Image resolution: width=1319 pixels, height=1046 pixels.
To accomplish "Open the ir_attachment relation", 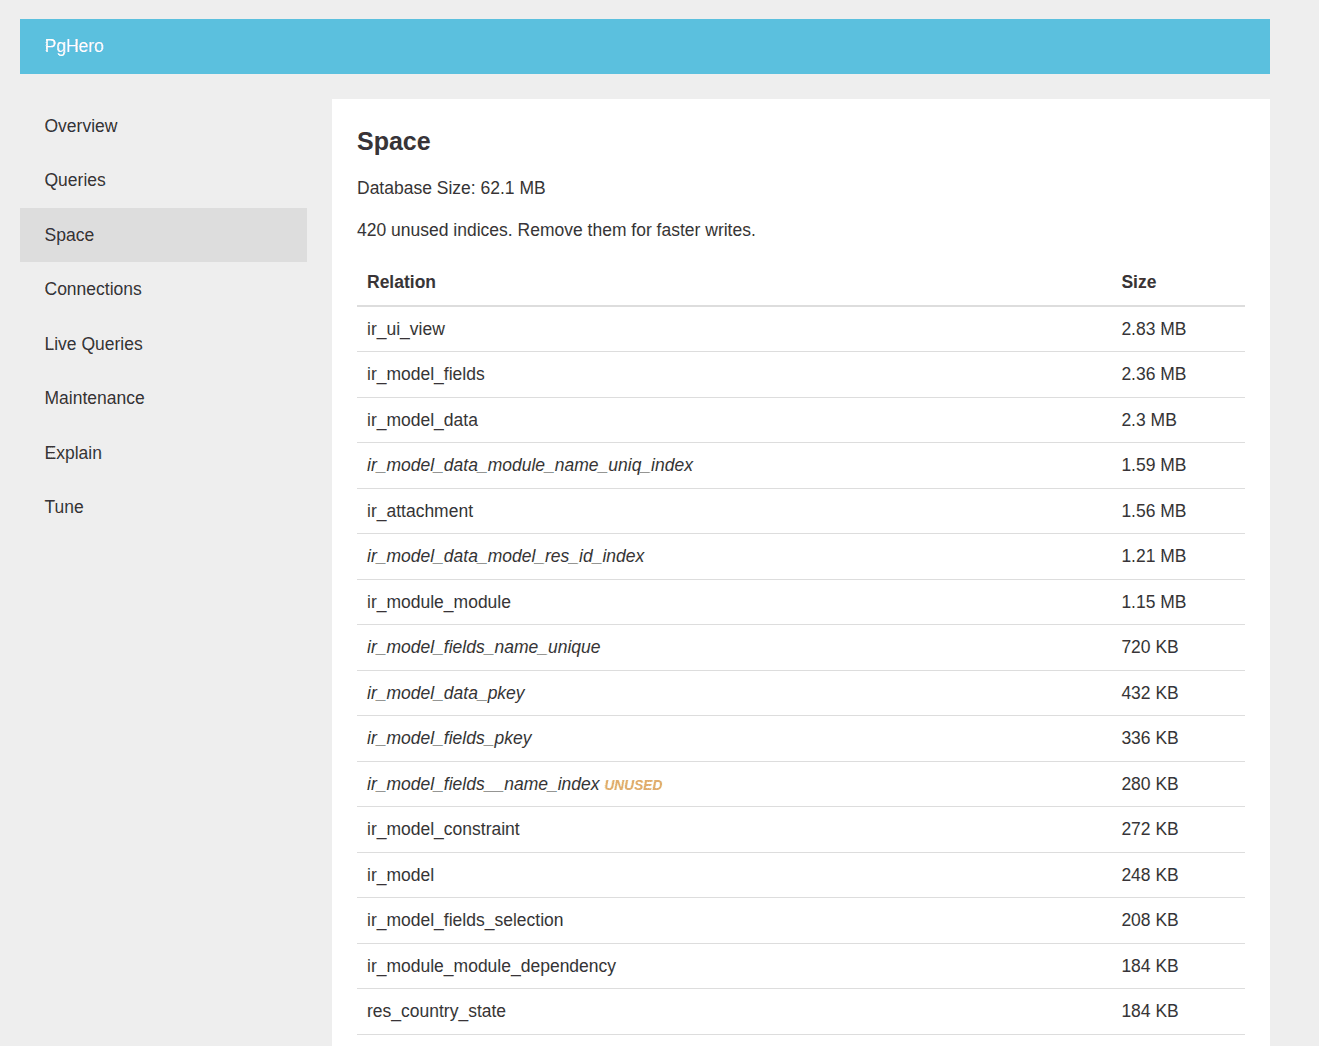I will click(x=420, y=510).
